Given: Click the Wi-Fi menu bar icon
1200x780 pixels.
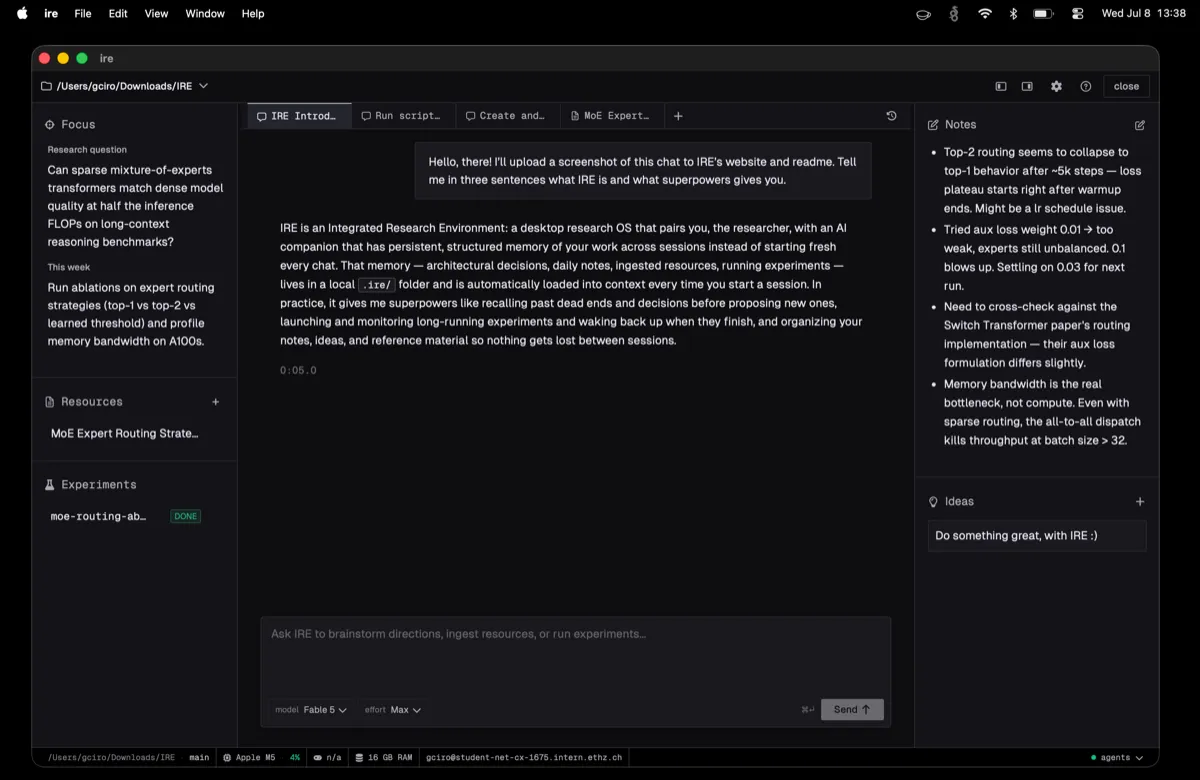Looking at the screenshot, I should tap(985, 14).
